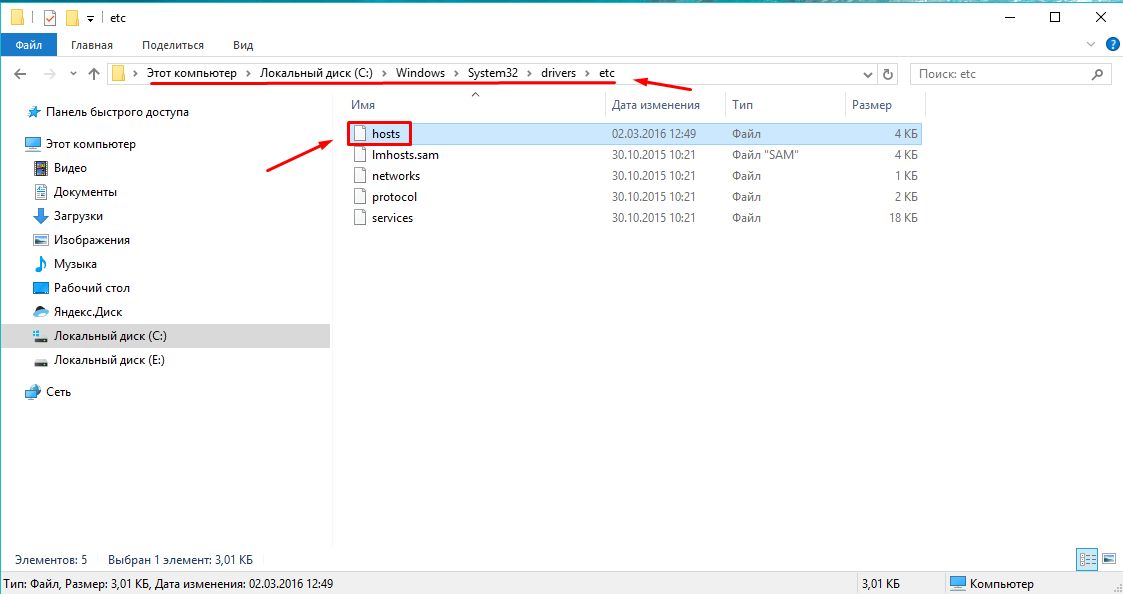This screenshot has height=594, width=1123.
Task: Select the hosts file
Action: (635, 134)
